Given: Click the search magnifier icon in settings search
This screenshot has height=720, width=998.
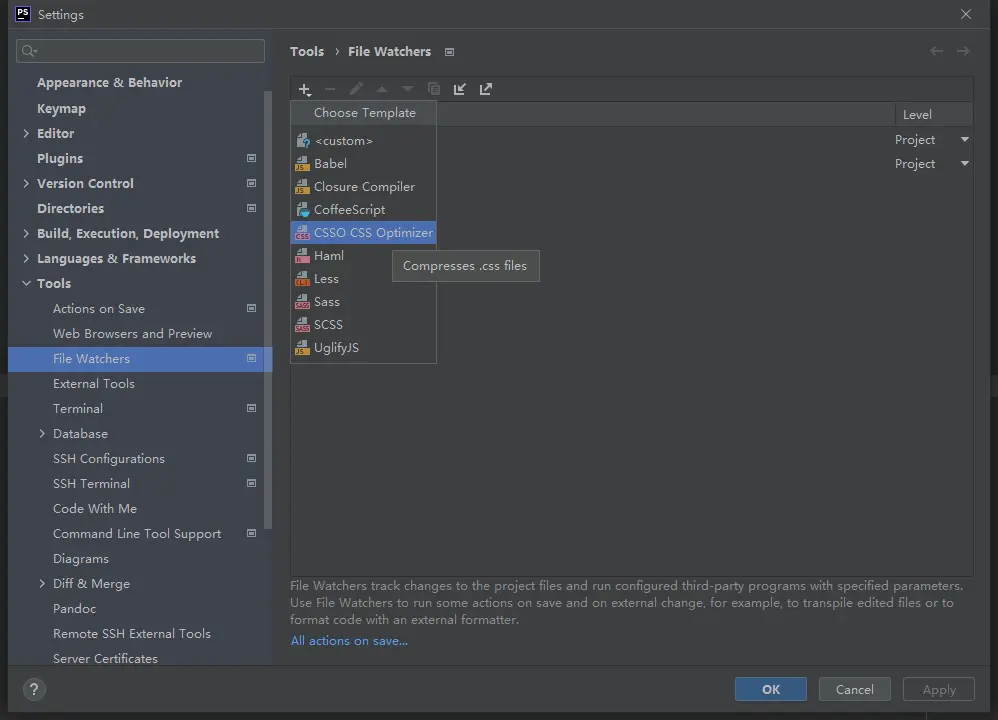Looking at the screenshot, I should (29, 51).
